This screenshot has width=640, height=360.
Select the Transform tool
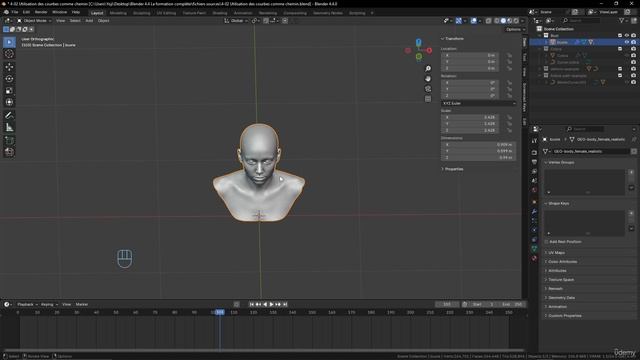pyautogui.click(x=9, y=102)
